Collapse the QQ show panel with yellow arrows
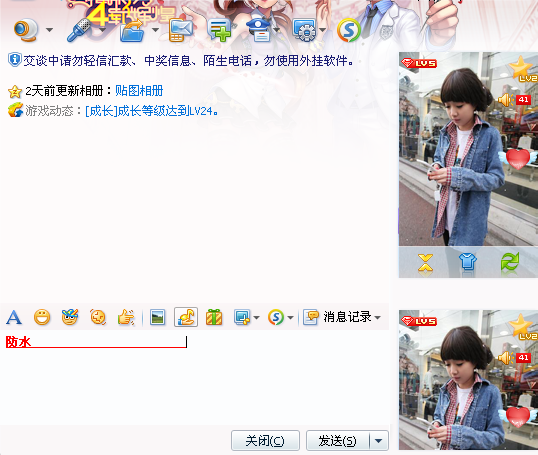 (x=425, y=264)
